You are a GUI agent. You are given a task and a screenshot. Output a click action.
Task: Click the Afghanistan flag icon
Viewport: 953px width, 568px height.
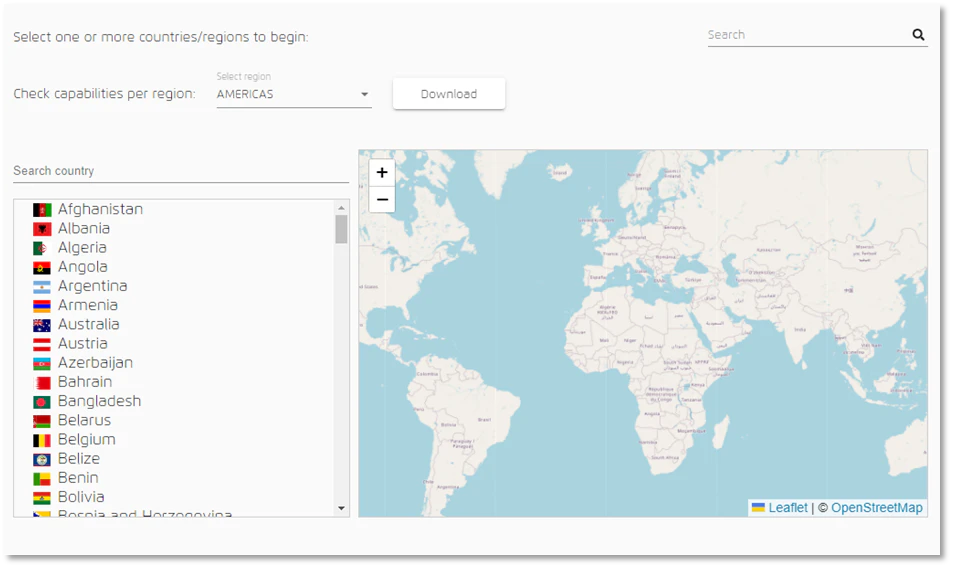(42, 210)
